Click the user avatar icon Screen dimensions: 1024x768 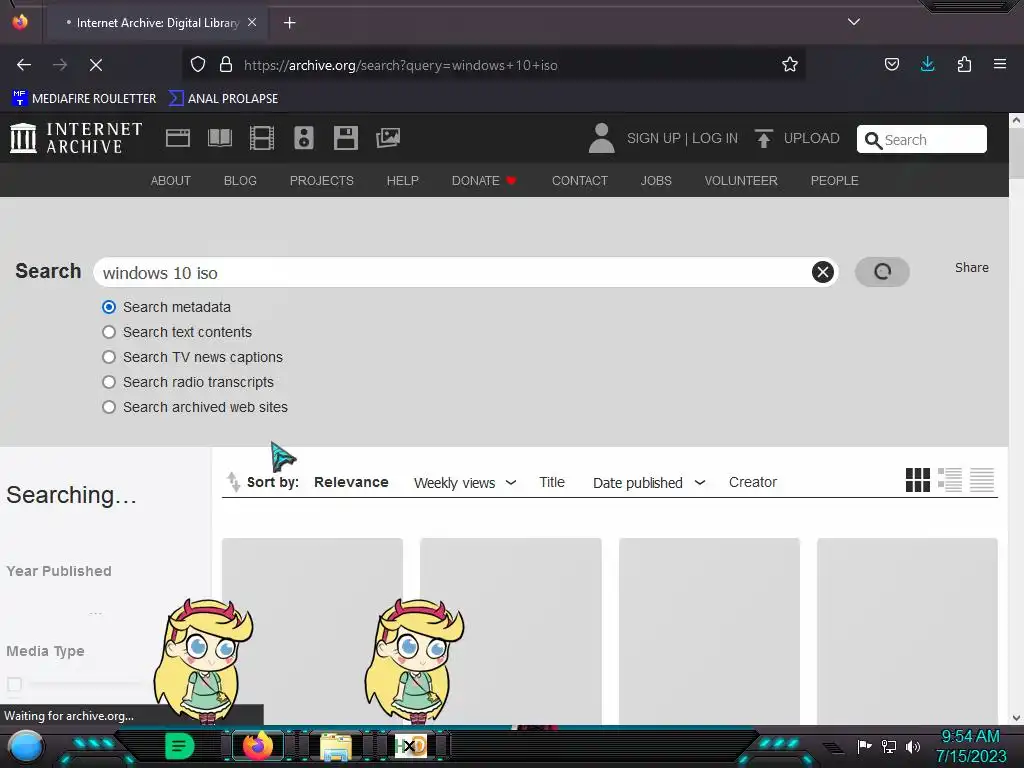tap(601, 138)
